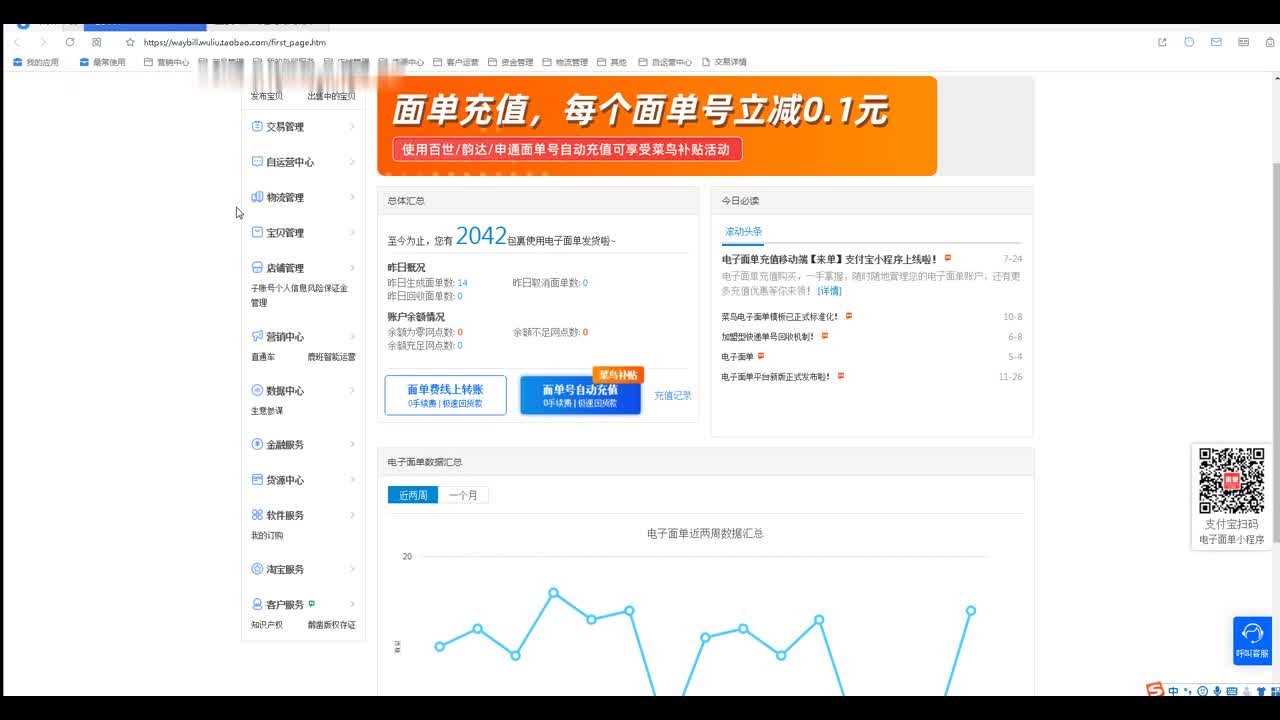Click the 客户服务 person icon
The width and height of the screenshot is (1280, 720).
tap(257, 604)
